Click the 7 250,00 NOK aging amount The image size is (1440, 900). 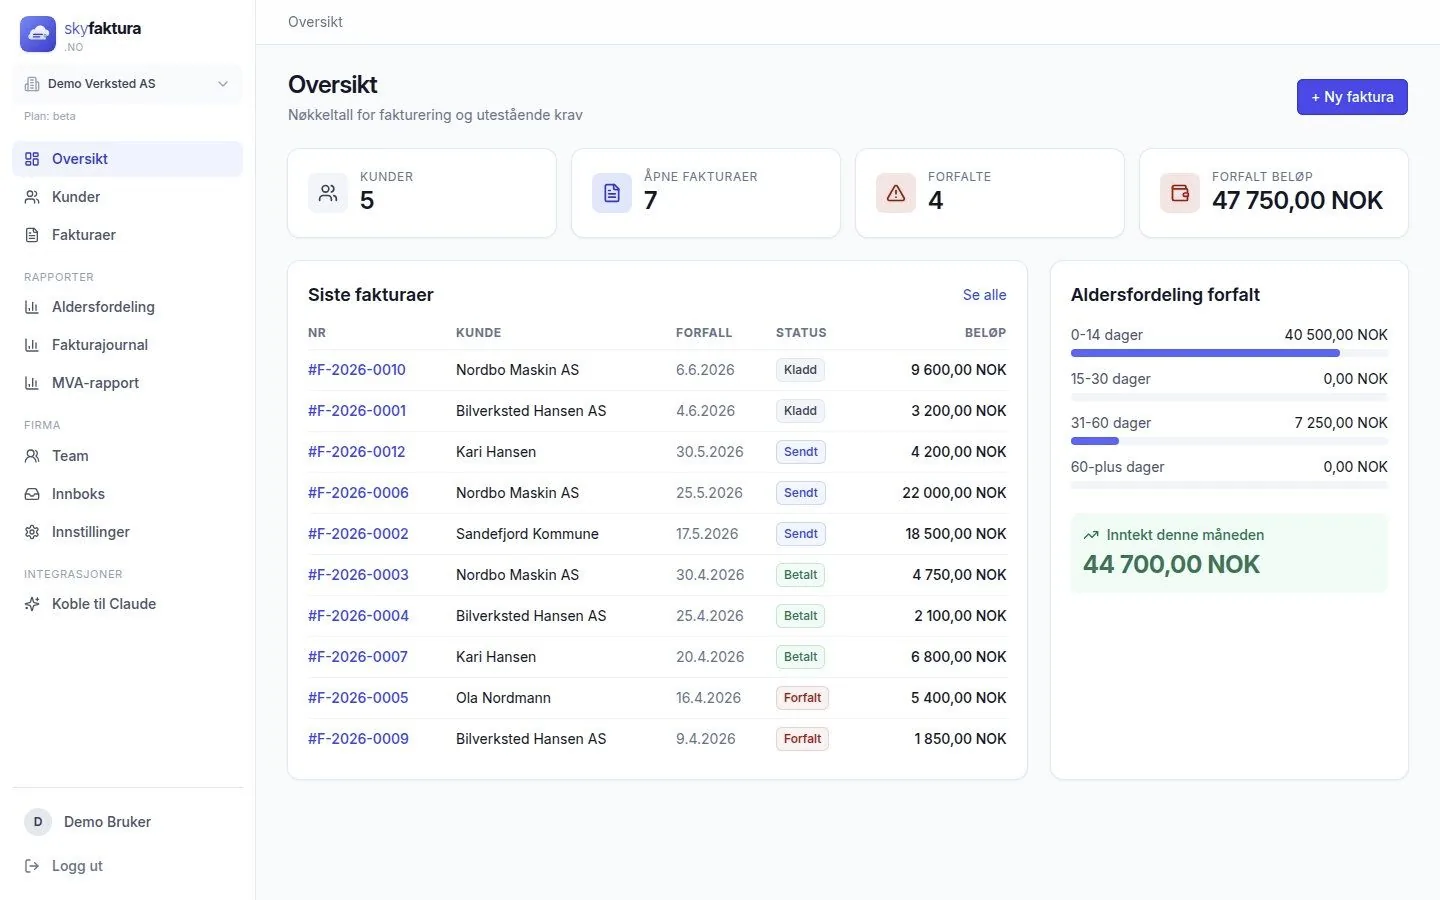pos(1341,423)
